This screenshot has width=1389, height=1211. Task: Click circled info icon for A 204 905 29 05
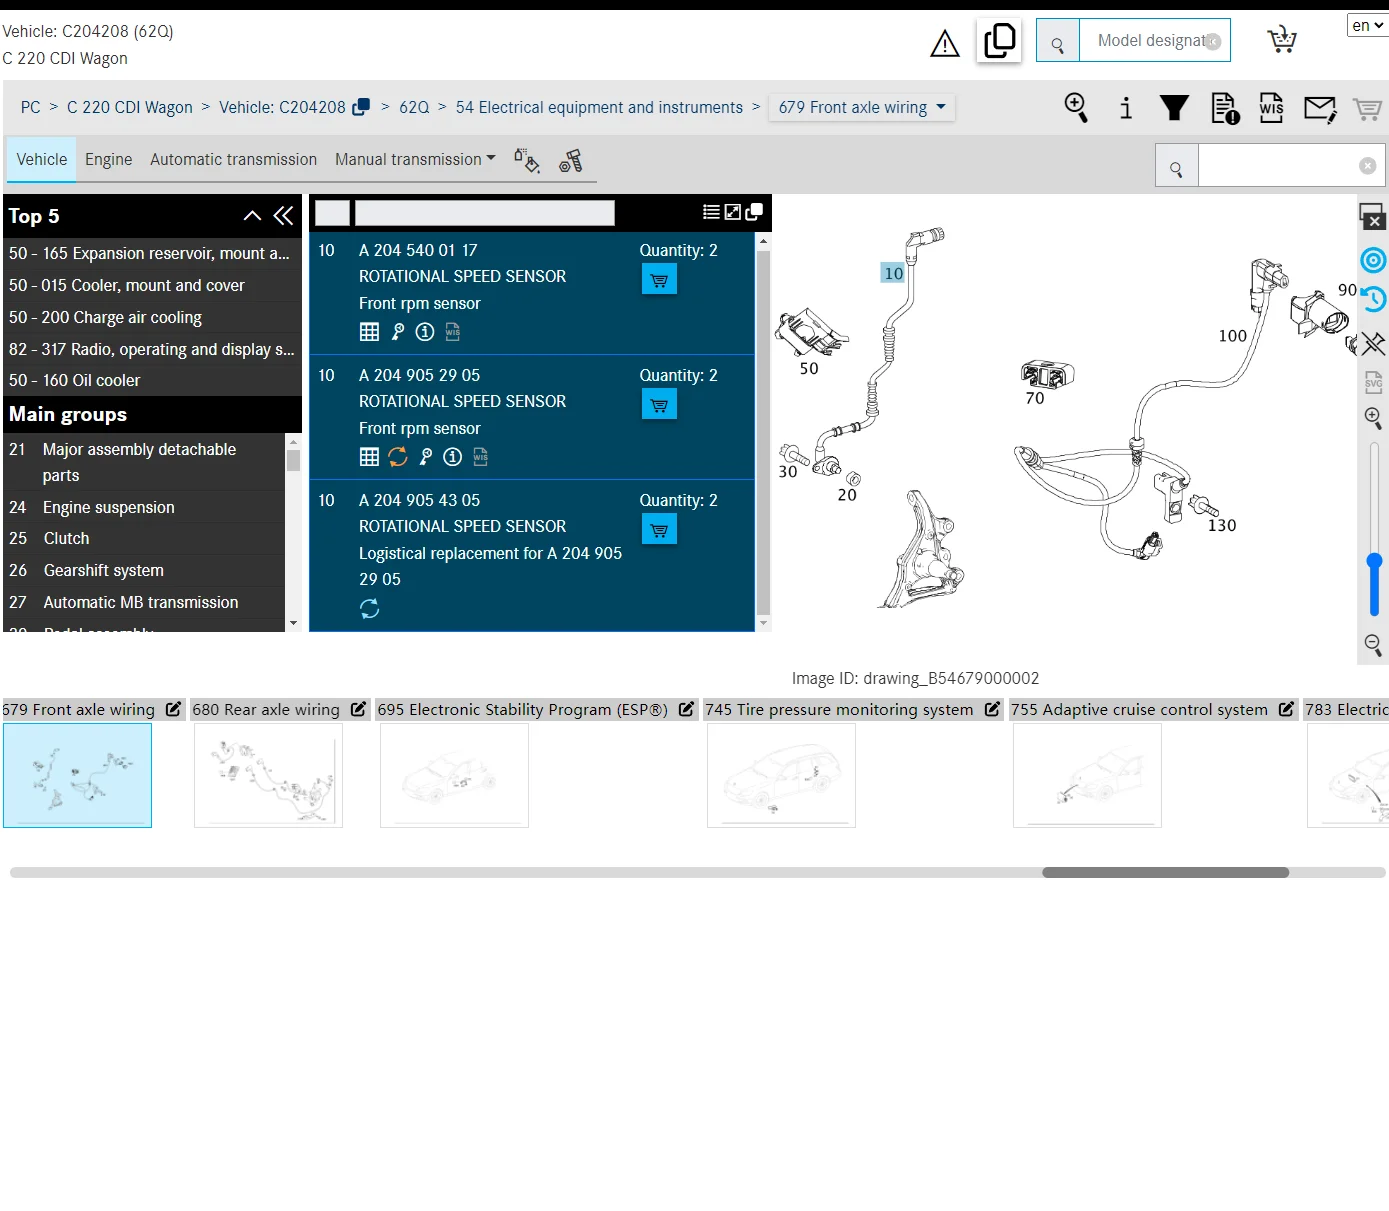(453, 457)
